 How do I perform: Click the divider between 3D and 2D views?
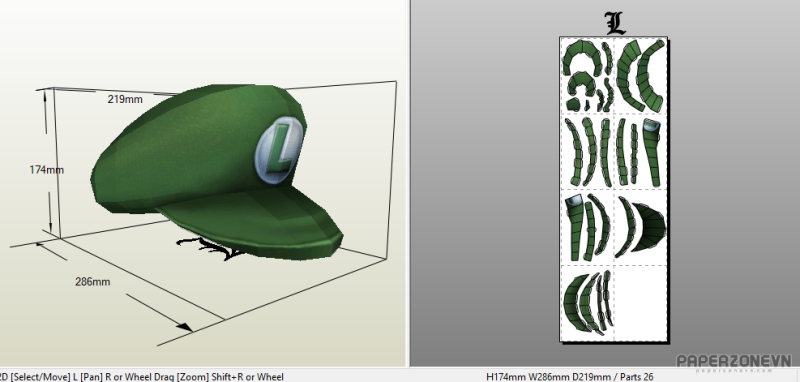click(x=408, y=183)
